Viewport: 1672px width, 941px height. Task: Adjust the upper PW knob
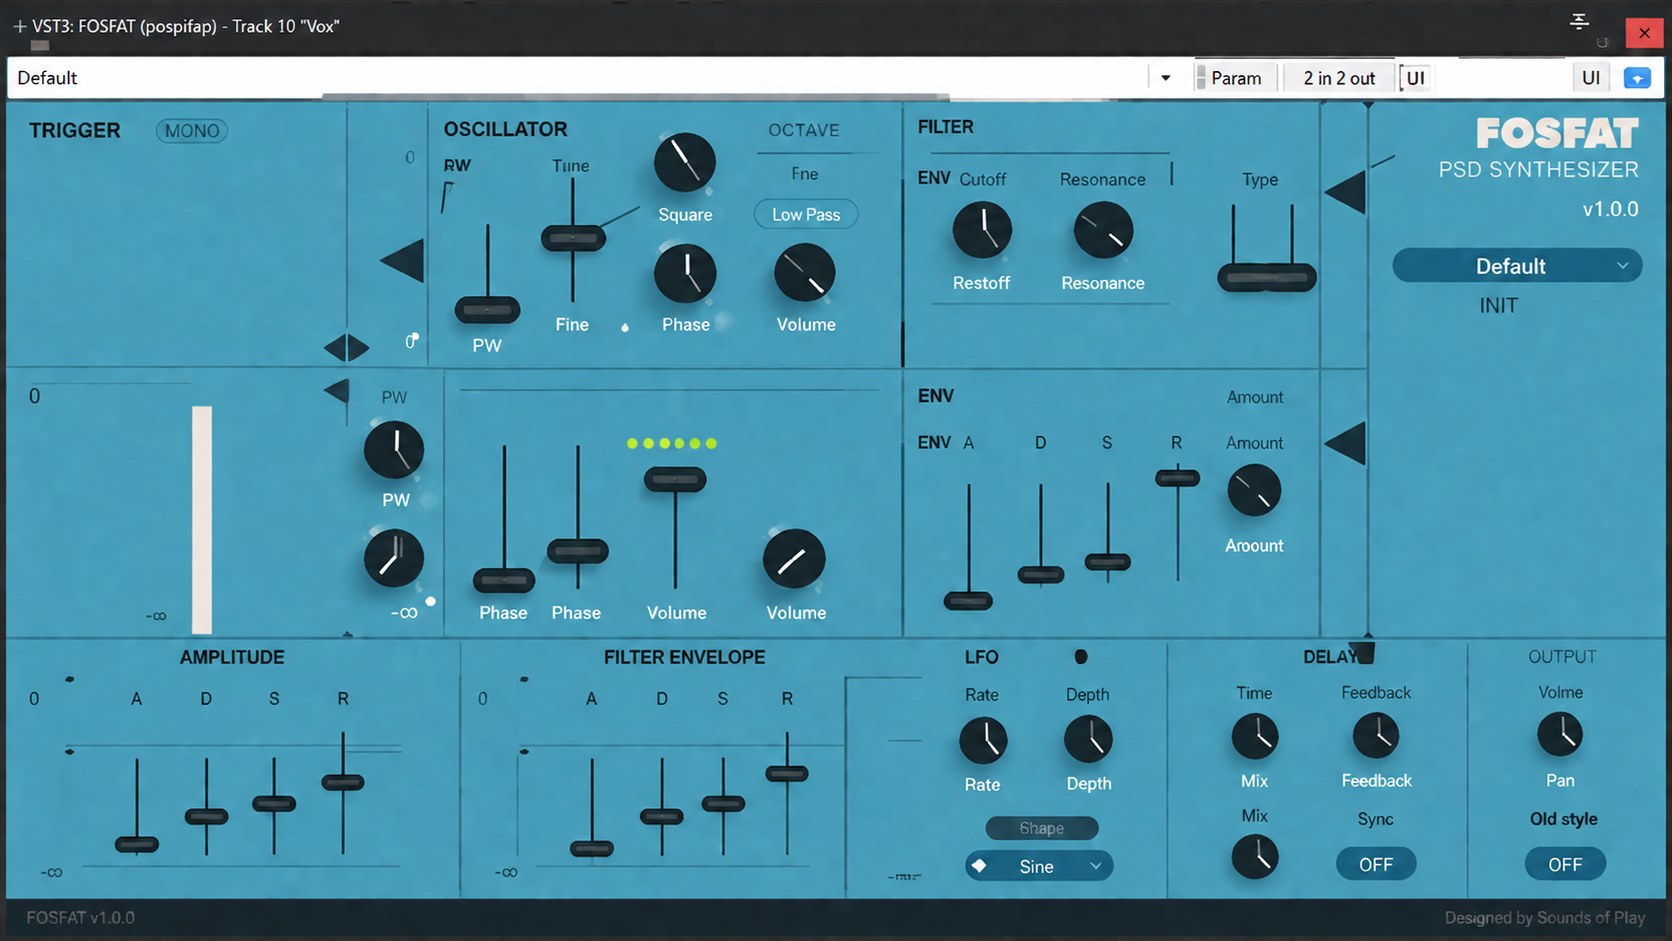tap(394, 450)
